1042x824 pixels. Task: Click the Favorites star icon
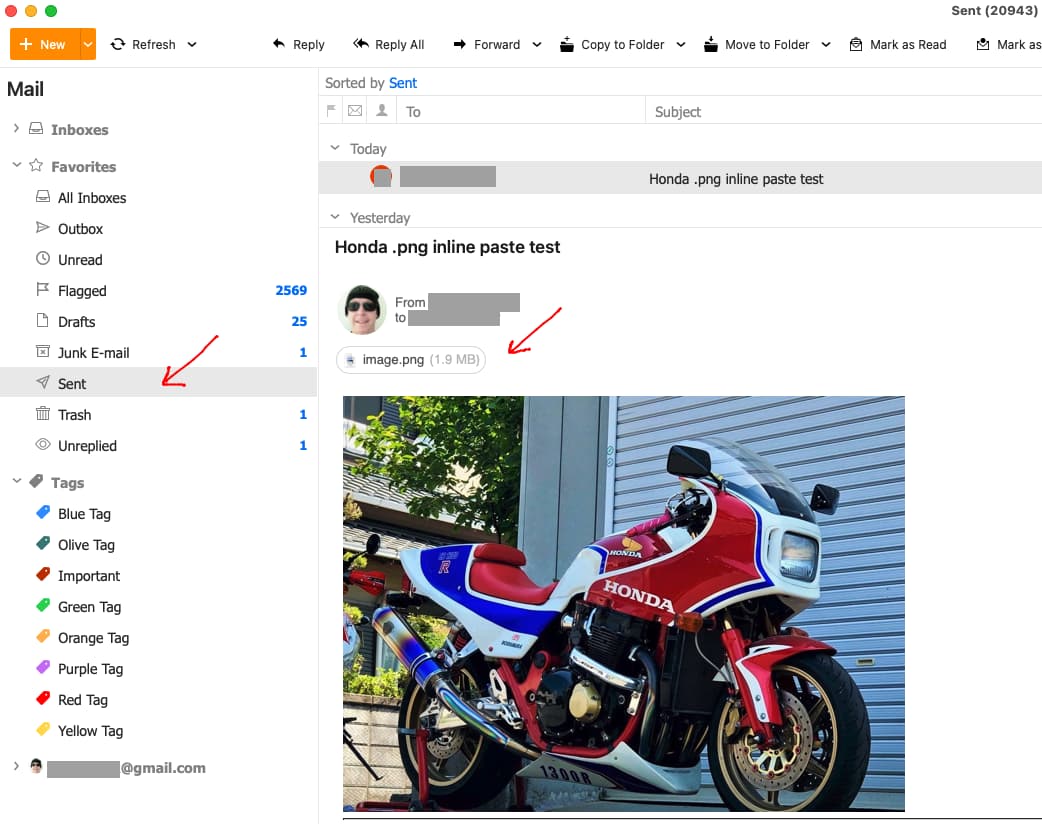[x=36, y=165]
